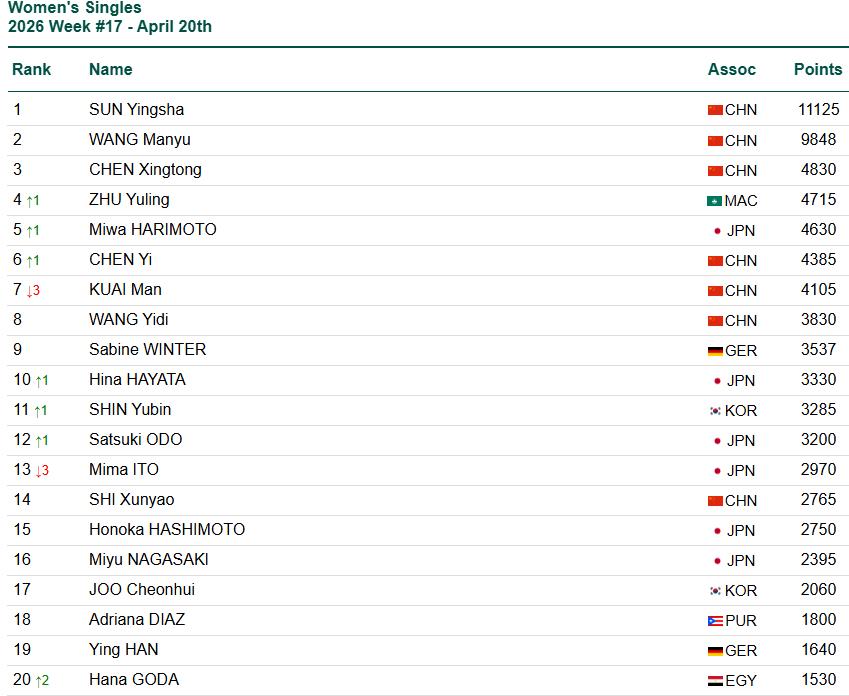The image size is (849, 696).
Task: Click the Egypt flag beside Hana GODA
Action: click(x=714, y=681)
